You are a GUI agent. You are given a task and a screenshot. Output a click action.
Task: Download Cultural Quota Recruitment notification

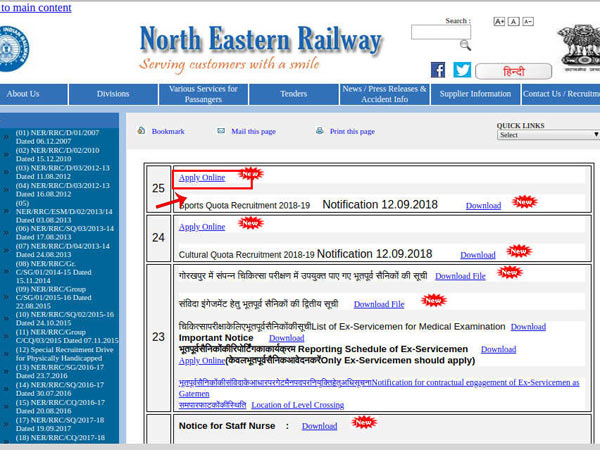(x=478, y=255)
